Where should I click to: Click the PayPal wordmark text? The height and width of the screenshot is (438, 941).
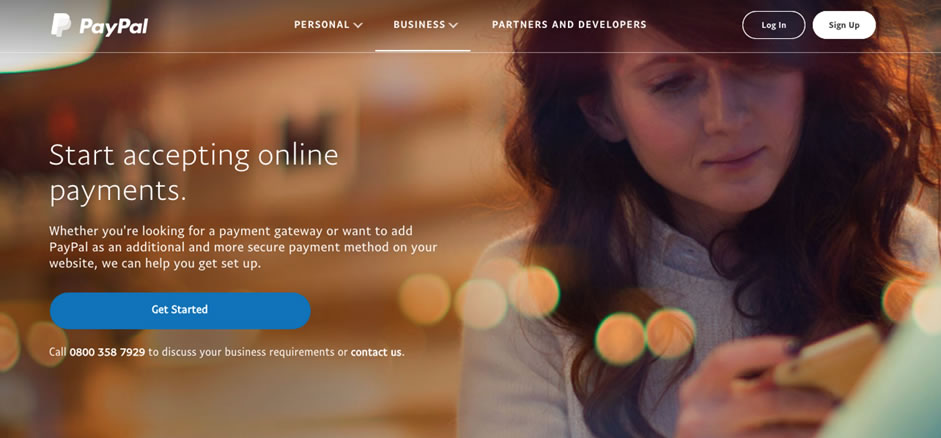click(113, 26)
